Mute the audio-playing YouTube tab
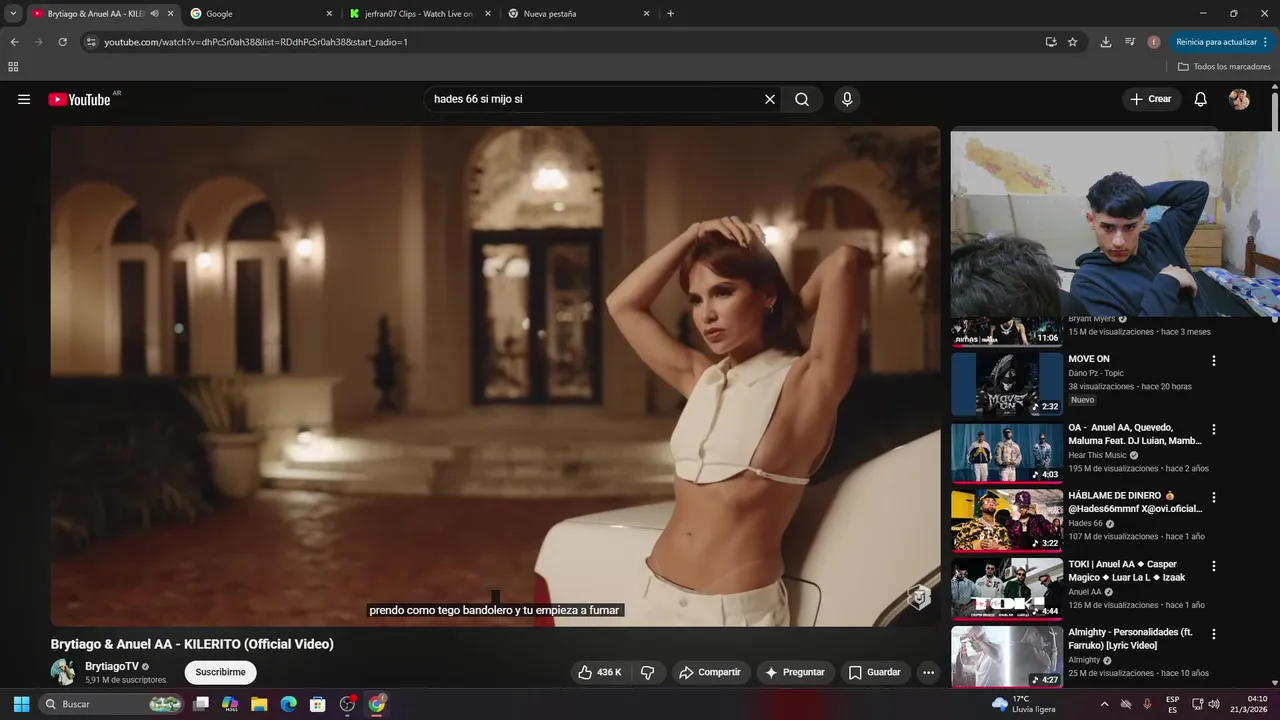 tap(155, 14)
